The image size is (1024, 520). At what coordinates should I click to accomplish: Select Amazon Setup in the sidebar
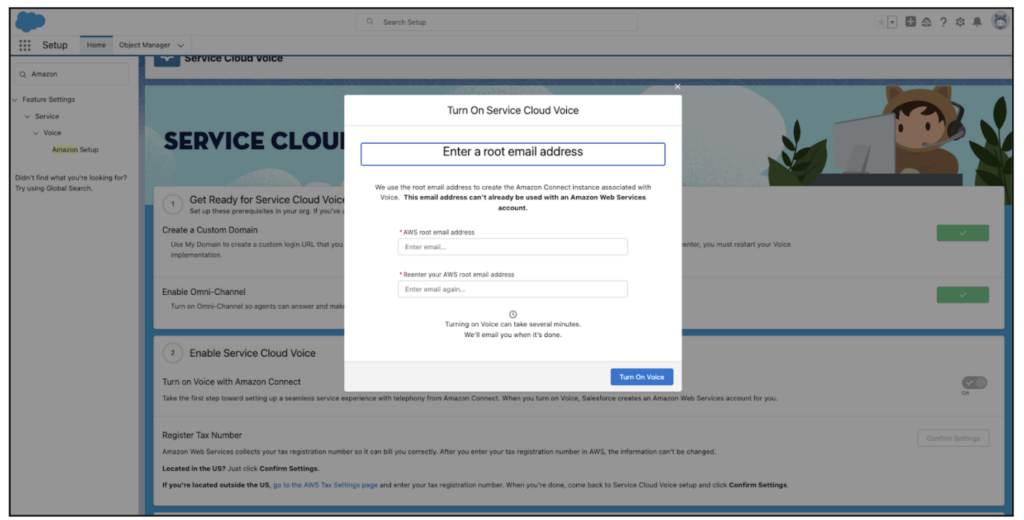pos(75,149)
